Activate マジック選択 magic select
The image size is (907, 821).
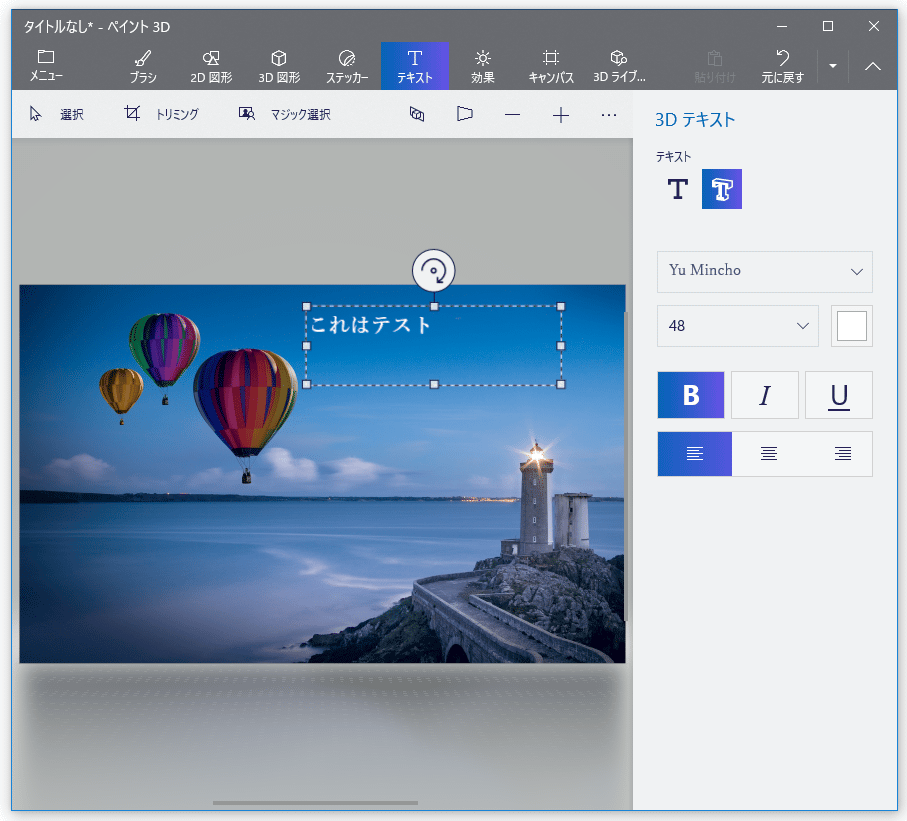pos(285,114)
